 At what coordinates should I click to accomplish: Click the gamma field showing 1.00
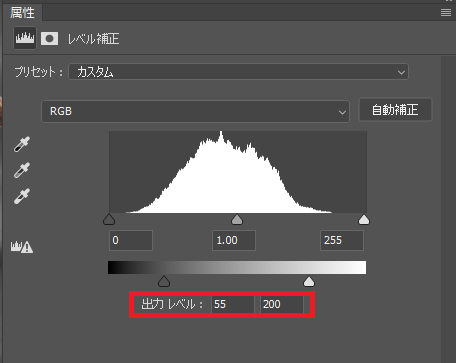[234, 240]
